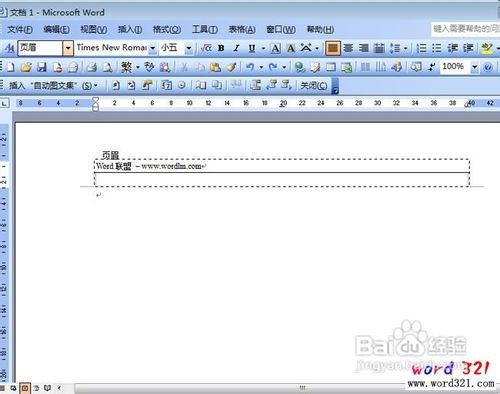The image size is (500, 394).
Task: Click the Undo arrow
Action: tap(250, 67)
